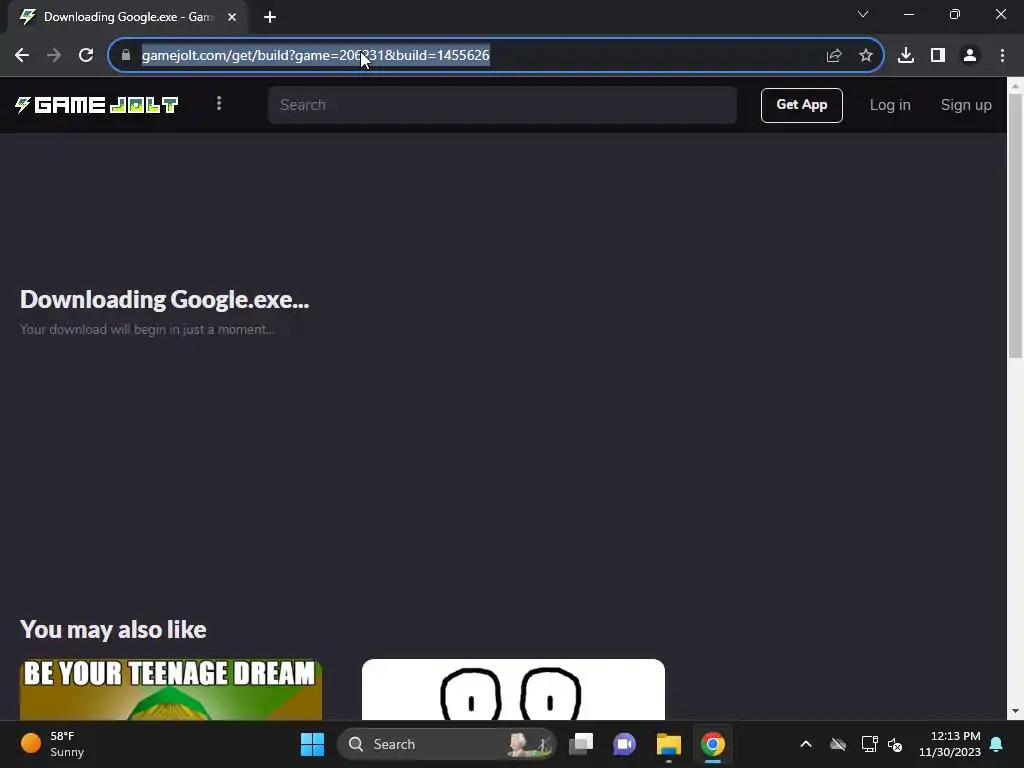Open the white cartoon-eyes game thumbnail

click(513, 690)
